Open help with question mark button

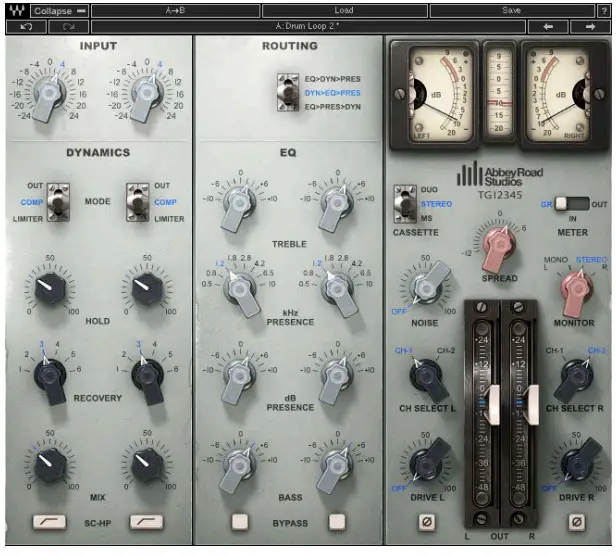(x=604, y=11)
